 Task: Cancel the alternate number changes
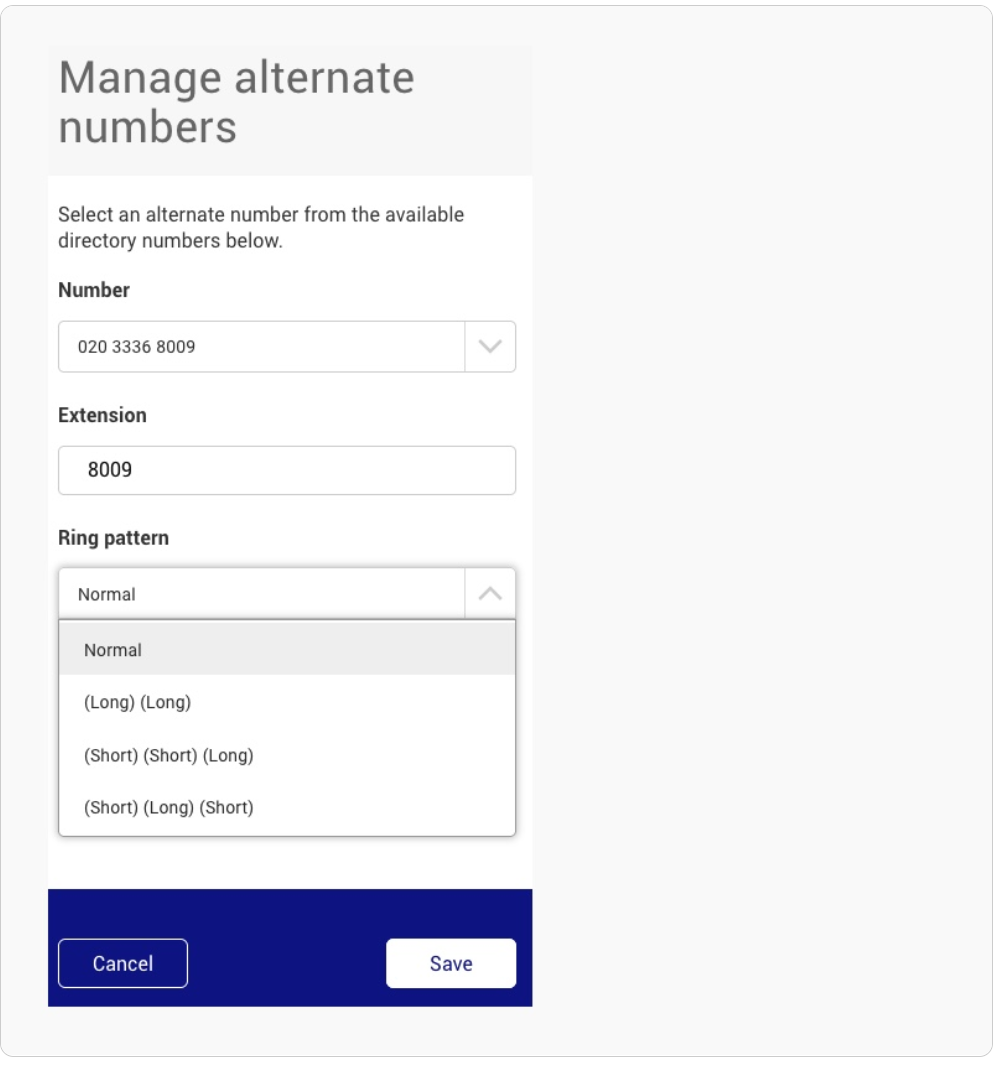(123, 964)
